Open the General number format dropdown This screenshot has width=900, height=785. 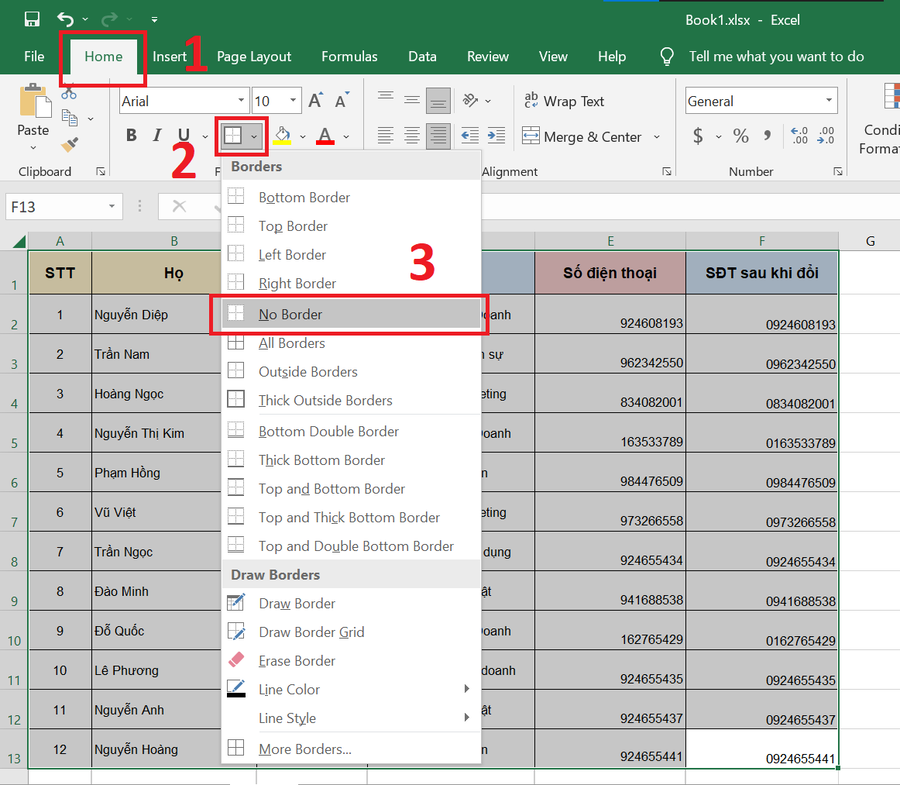(829, 100)
